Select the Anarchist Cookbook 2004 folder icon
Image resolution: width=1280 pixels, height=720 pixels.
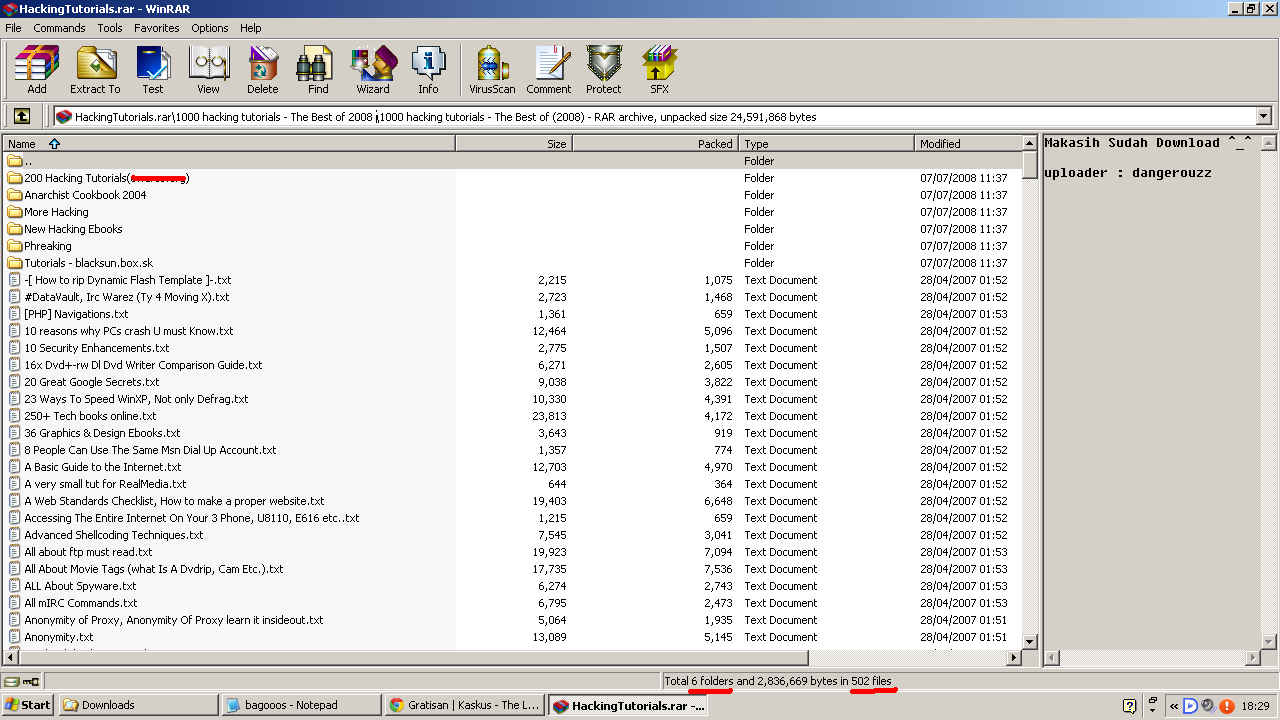pos(15,195)
